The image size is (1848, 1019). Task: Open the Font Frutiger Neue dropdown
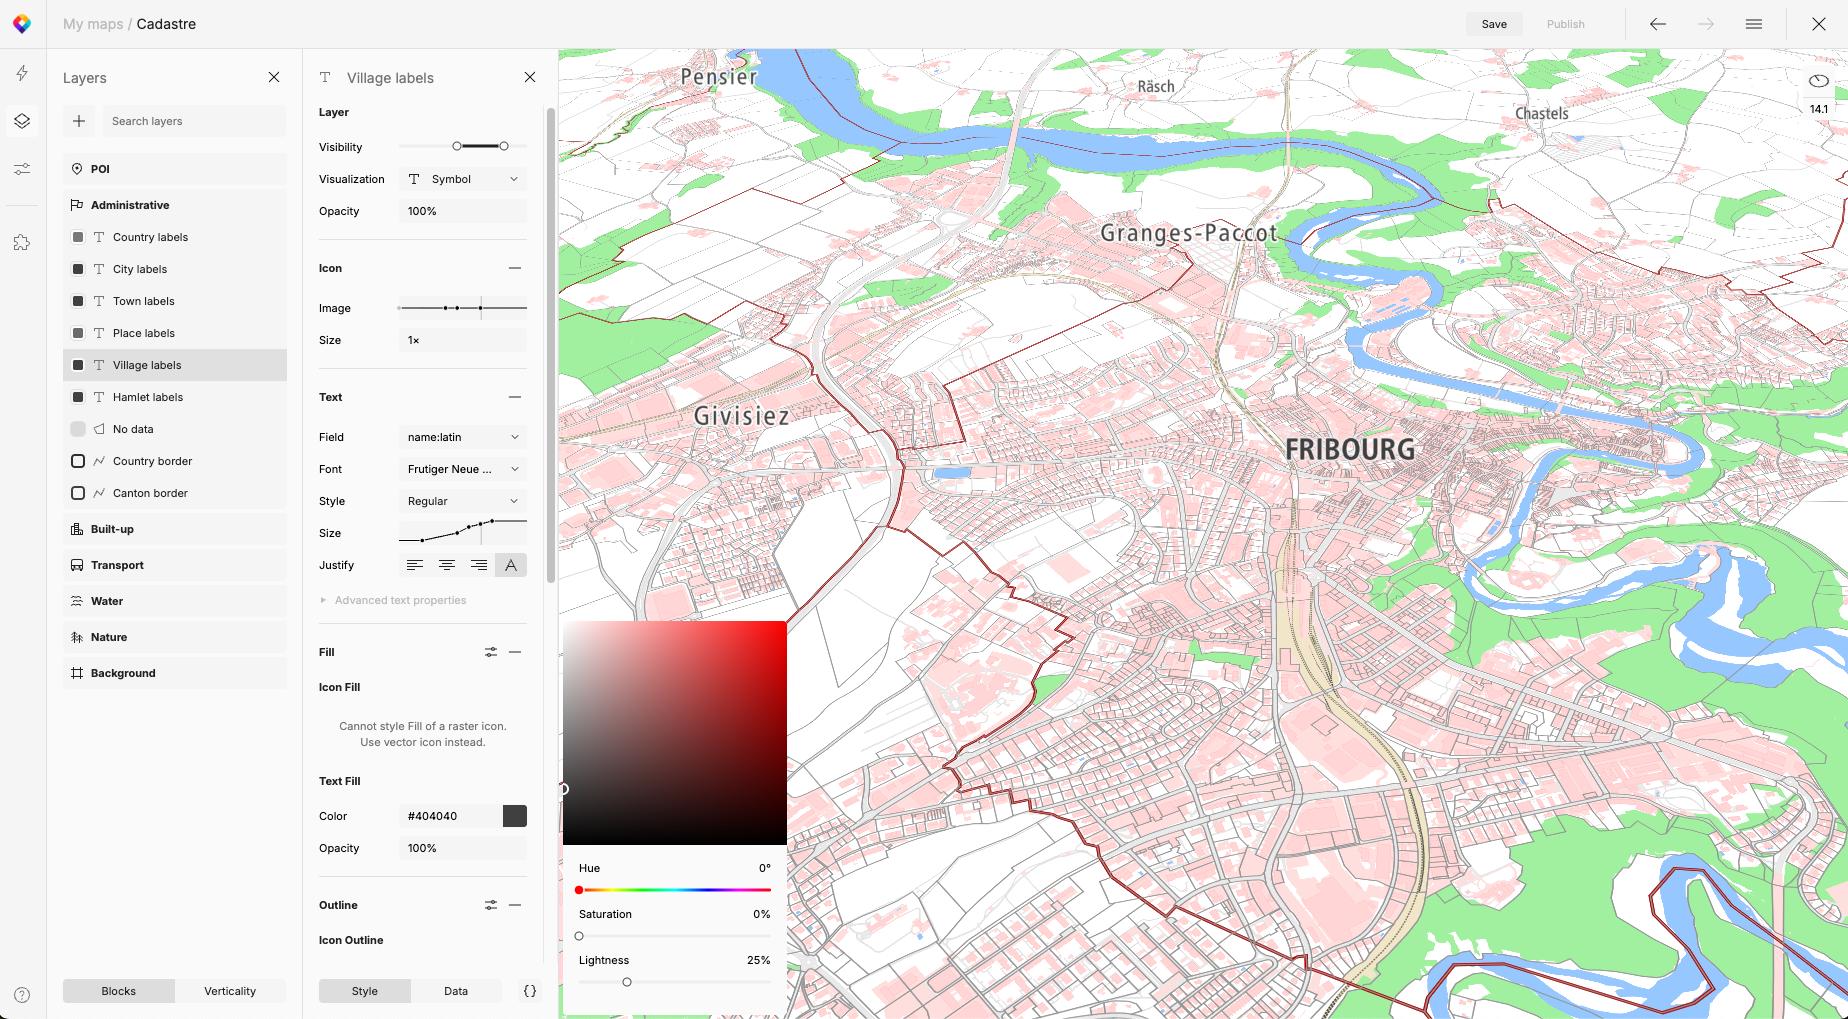tap(462, 469)
